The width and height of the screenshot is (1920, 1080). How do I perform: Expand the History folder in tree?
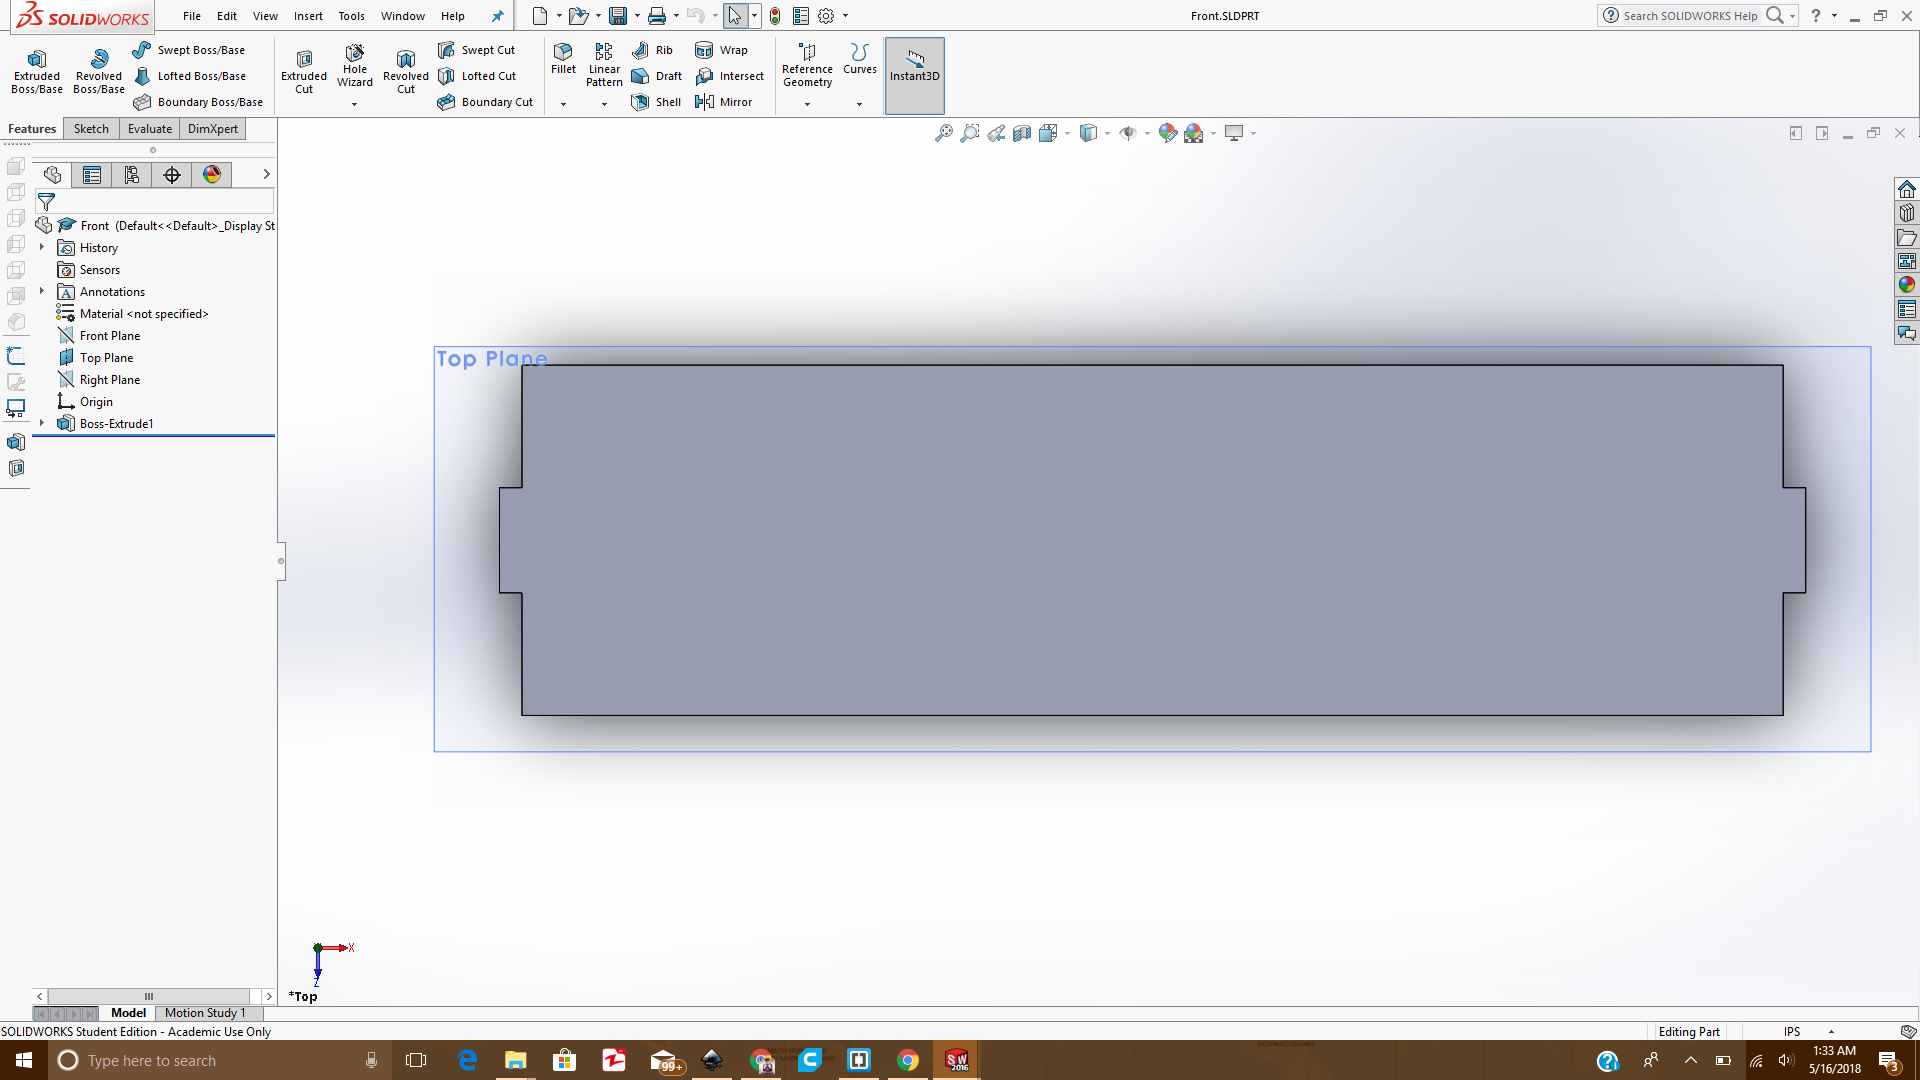(42, 247)
